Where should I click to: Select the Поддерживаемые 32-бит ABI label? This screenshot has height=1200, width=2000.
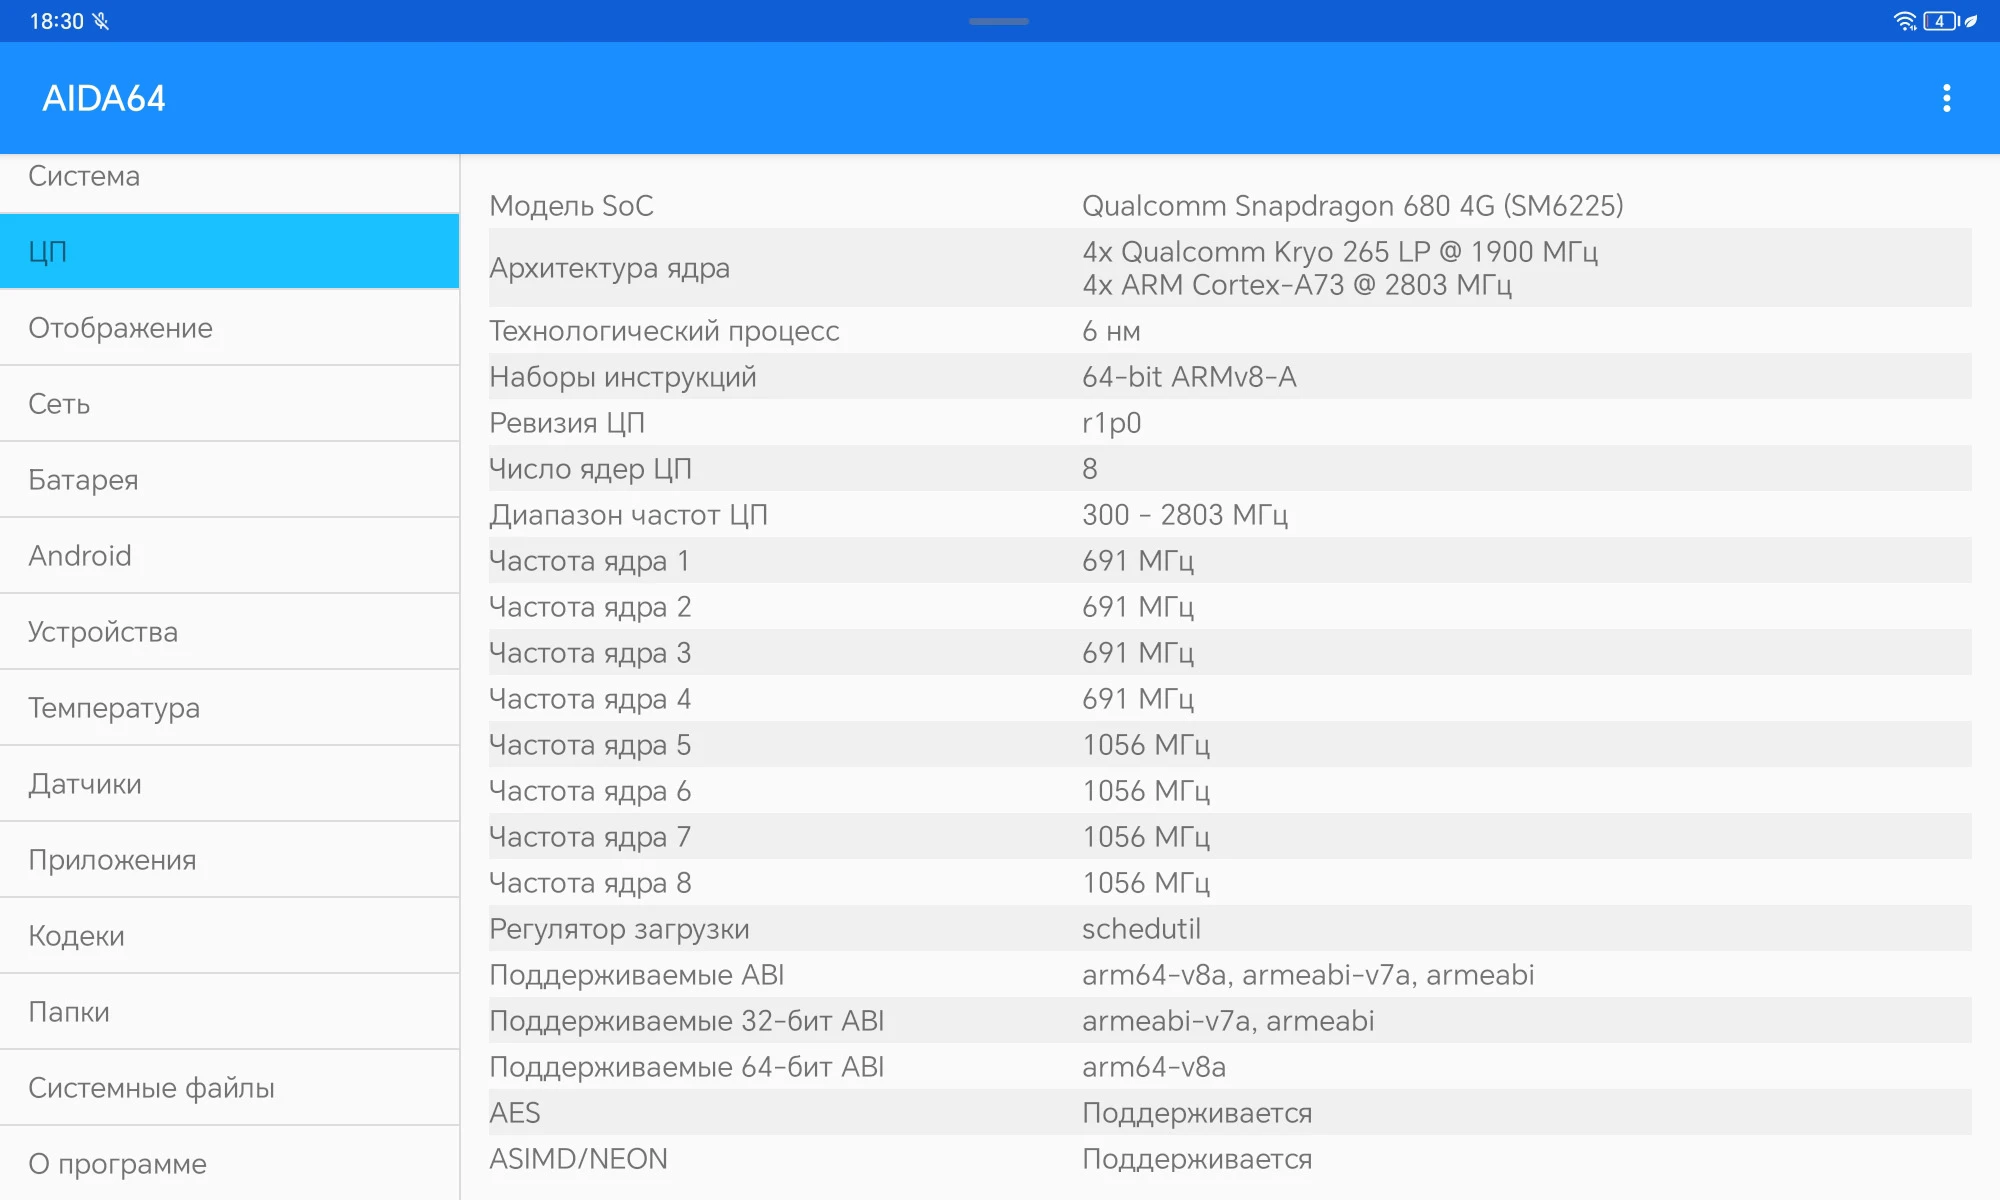(686, 1021)
